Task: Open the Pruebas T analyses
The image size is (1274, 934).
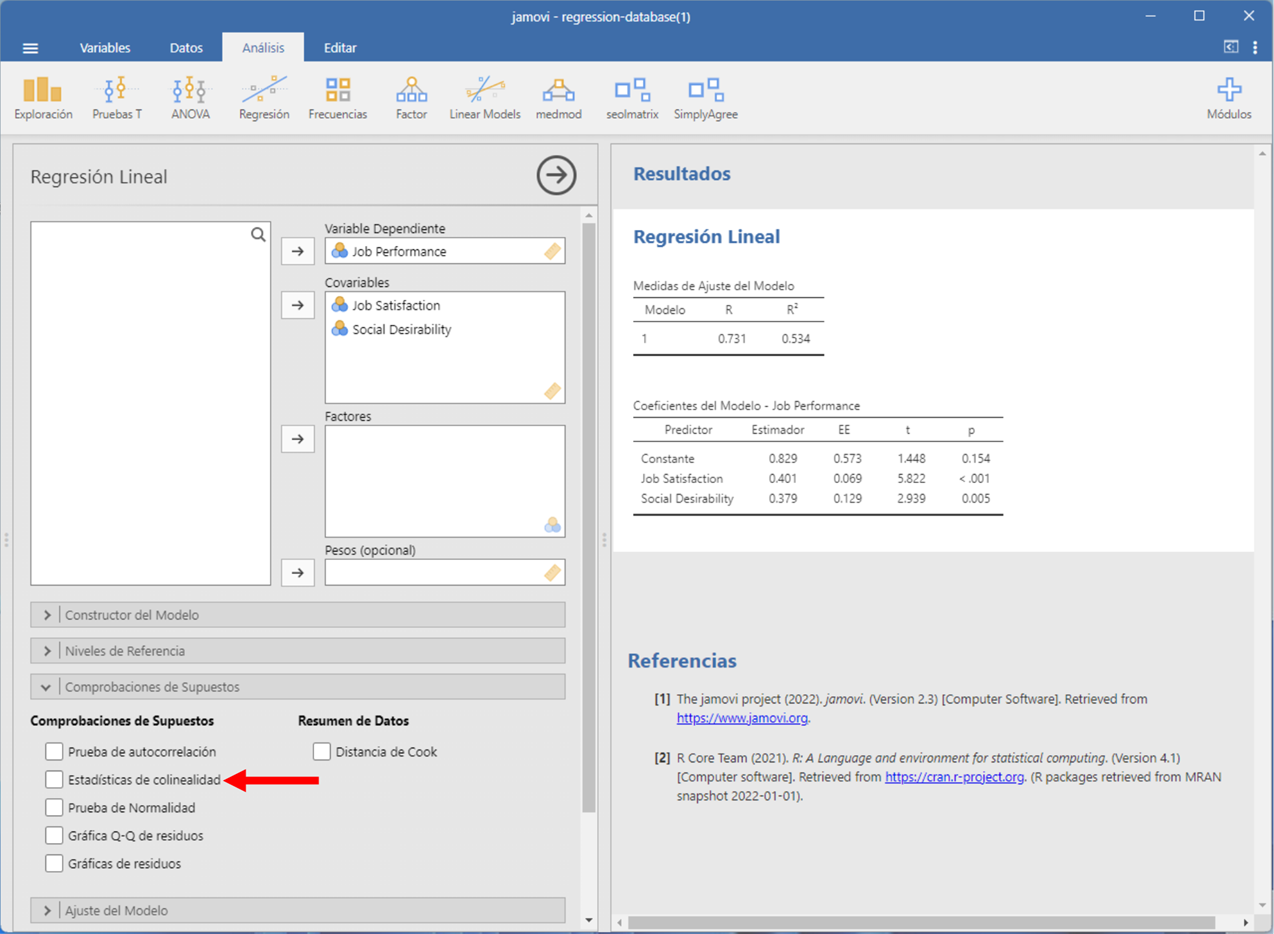Action: pyautogui.click(x=117, y=98)
